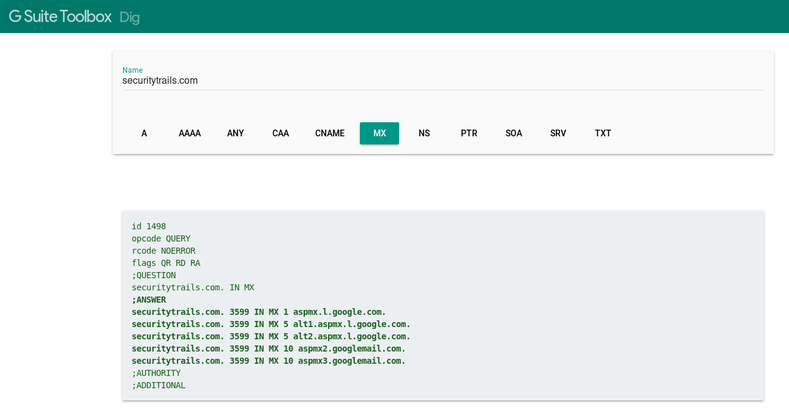Image resolution: width=789 pixels, height=420 pixels.
Task: Click the Dig title in header
Action: [129, 18]
